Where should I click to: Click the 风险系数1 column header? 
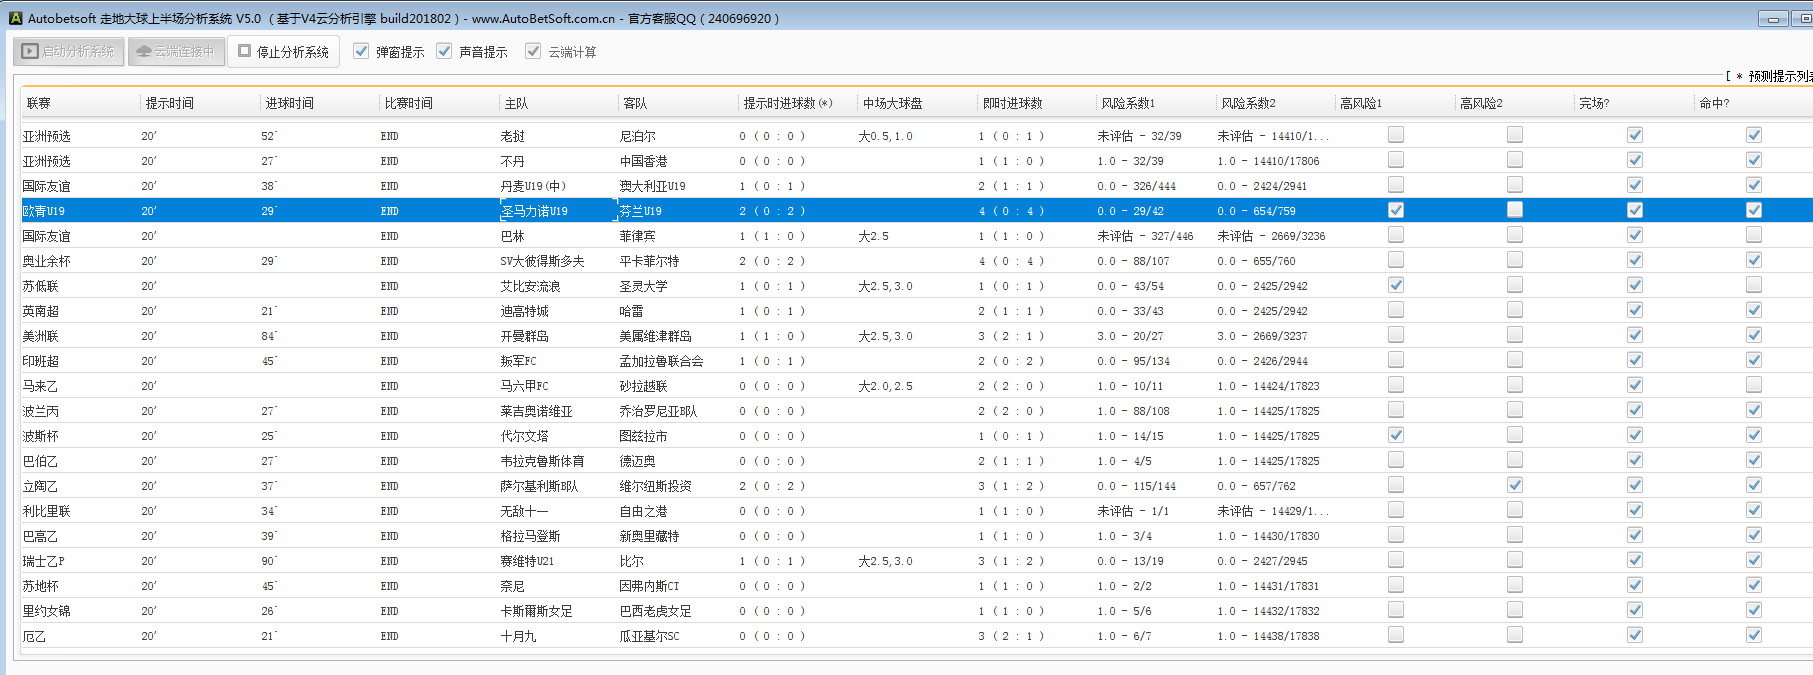pyautogui.click(x=1128, y=103)
